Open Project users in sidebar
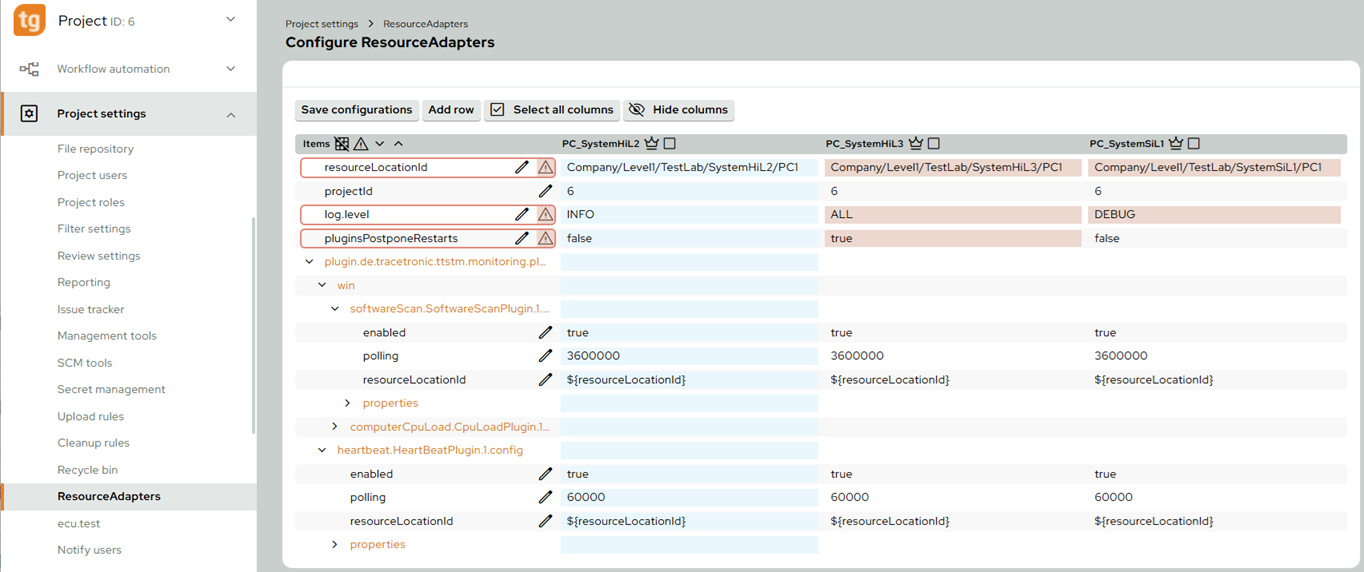 coord(92,175)
